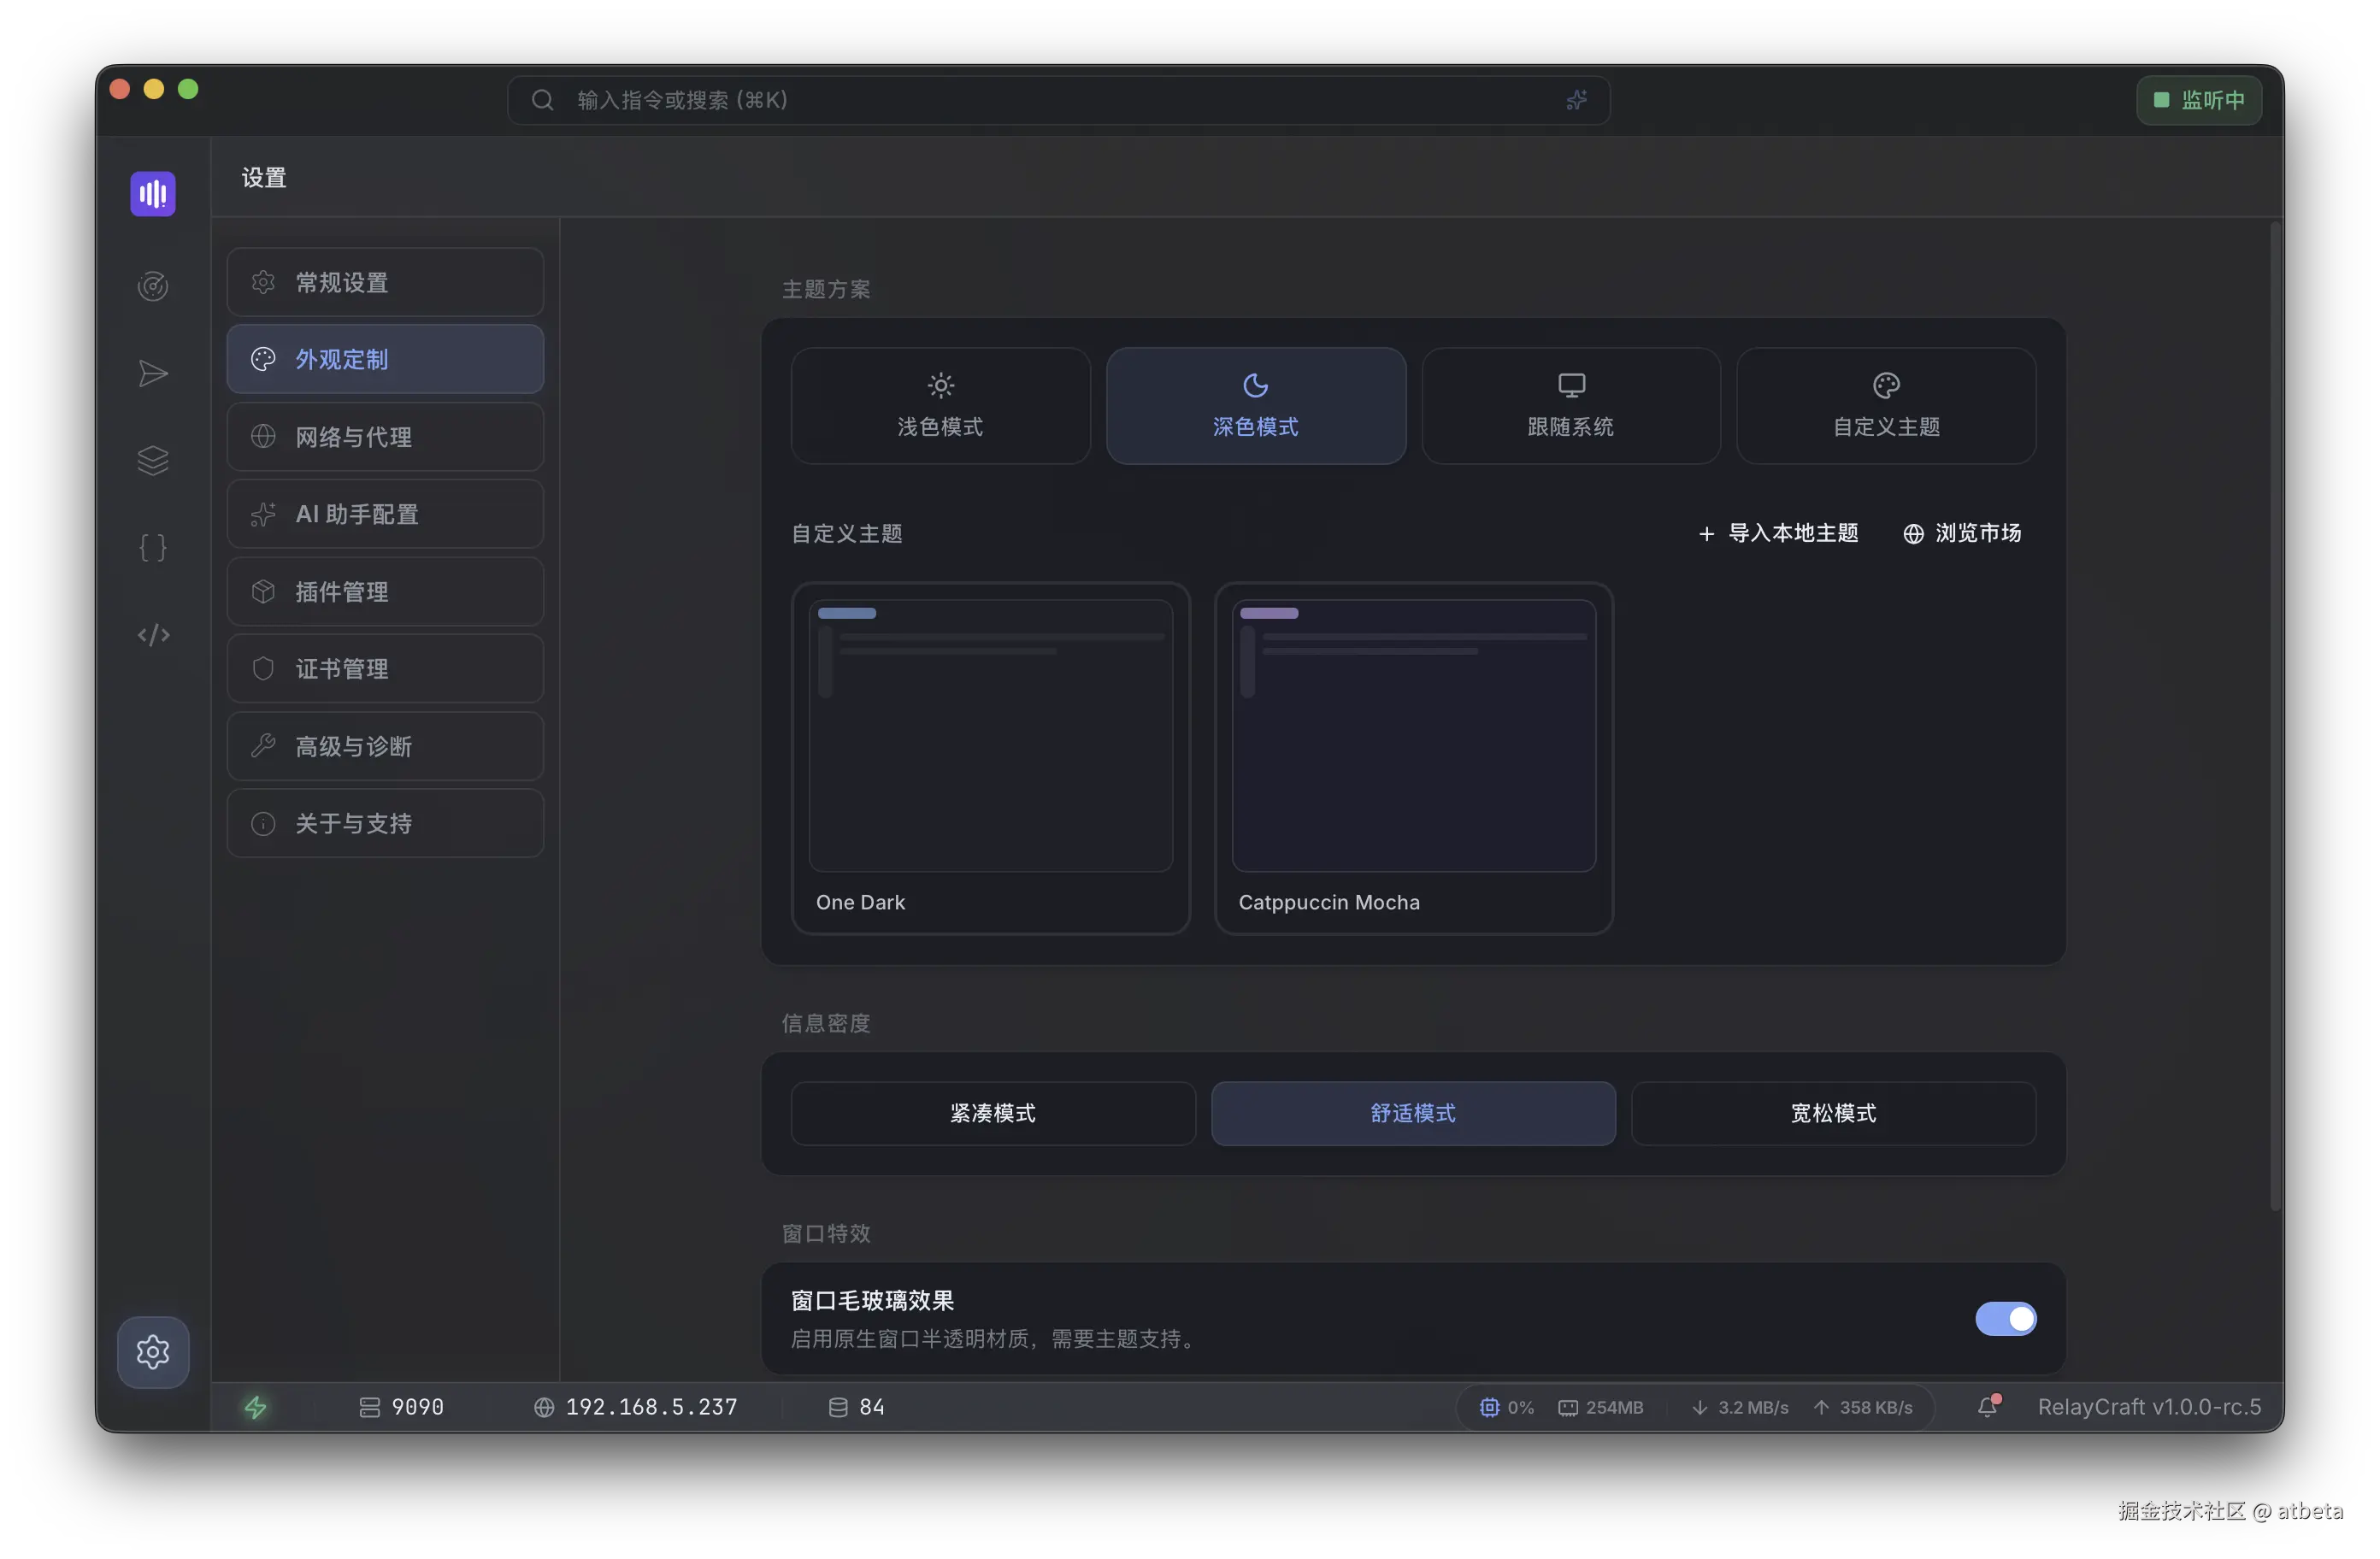Open the curly braces sidebar icon
This screenshot has height=1559, width=2380.
click(153, 548)
